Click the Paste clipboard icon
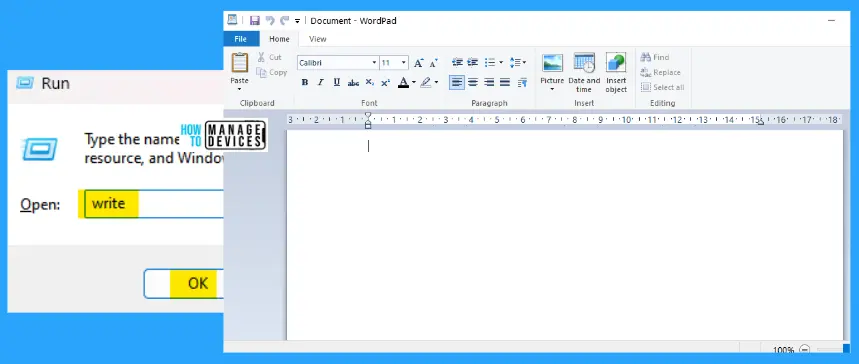 click(x=239, y=62)
